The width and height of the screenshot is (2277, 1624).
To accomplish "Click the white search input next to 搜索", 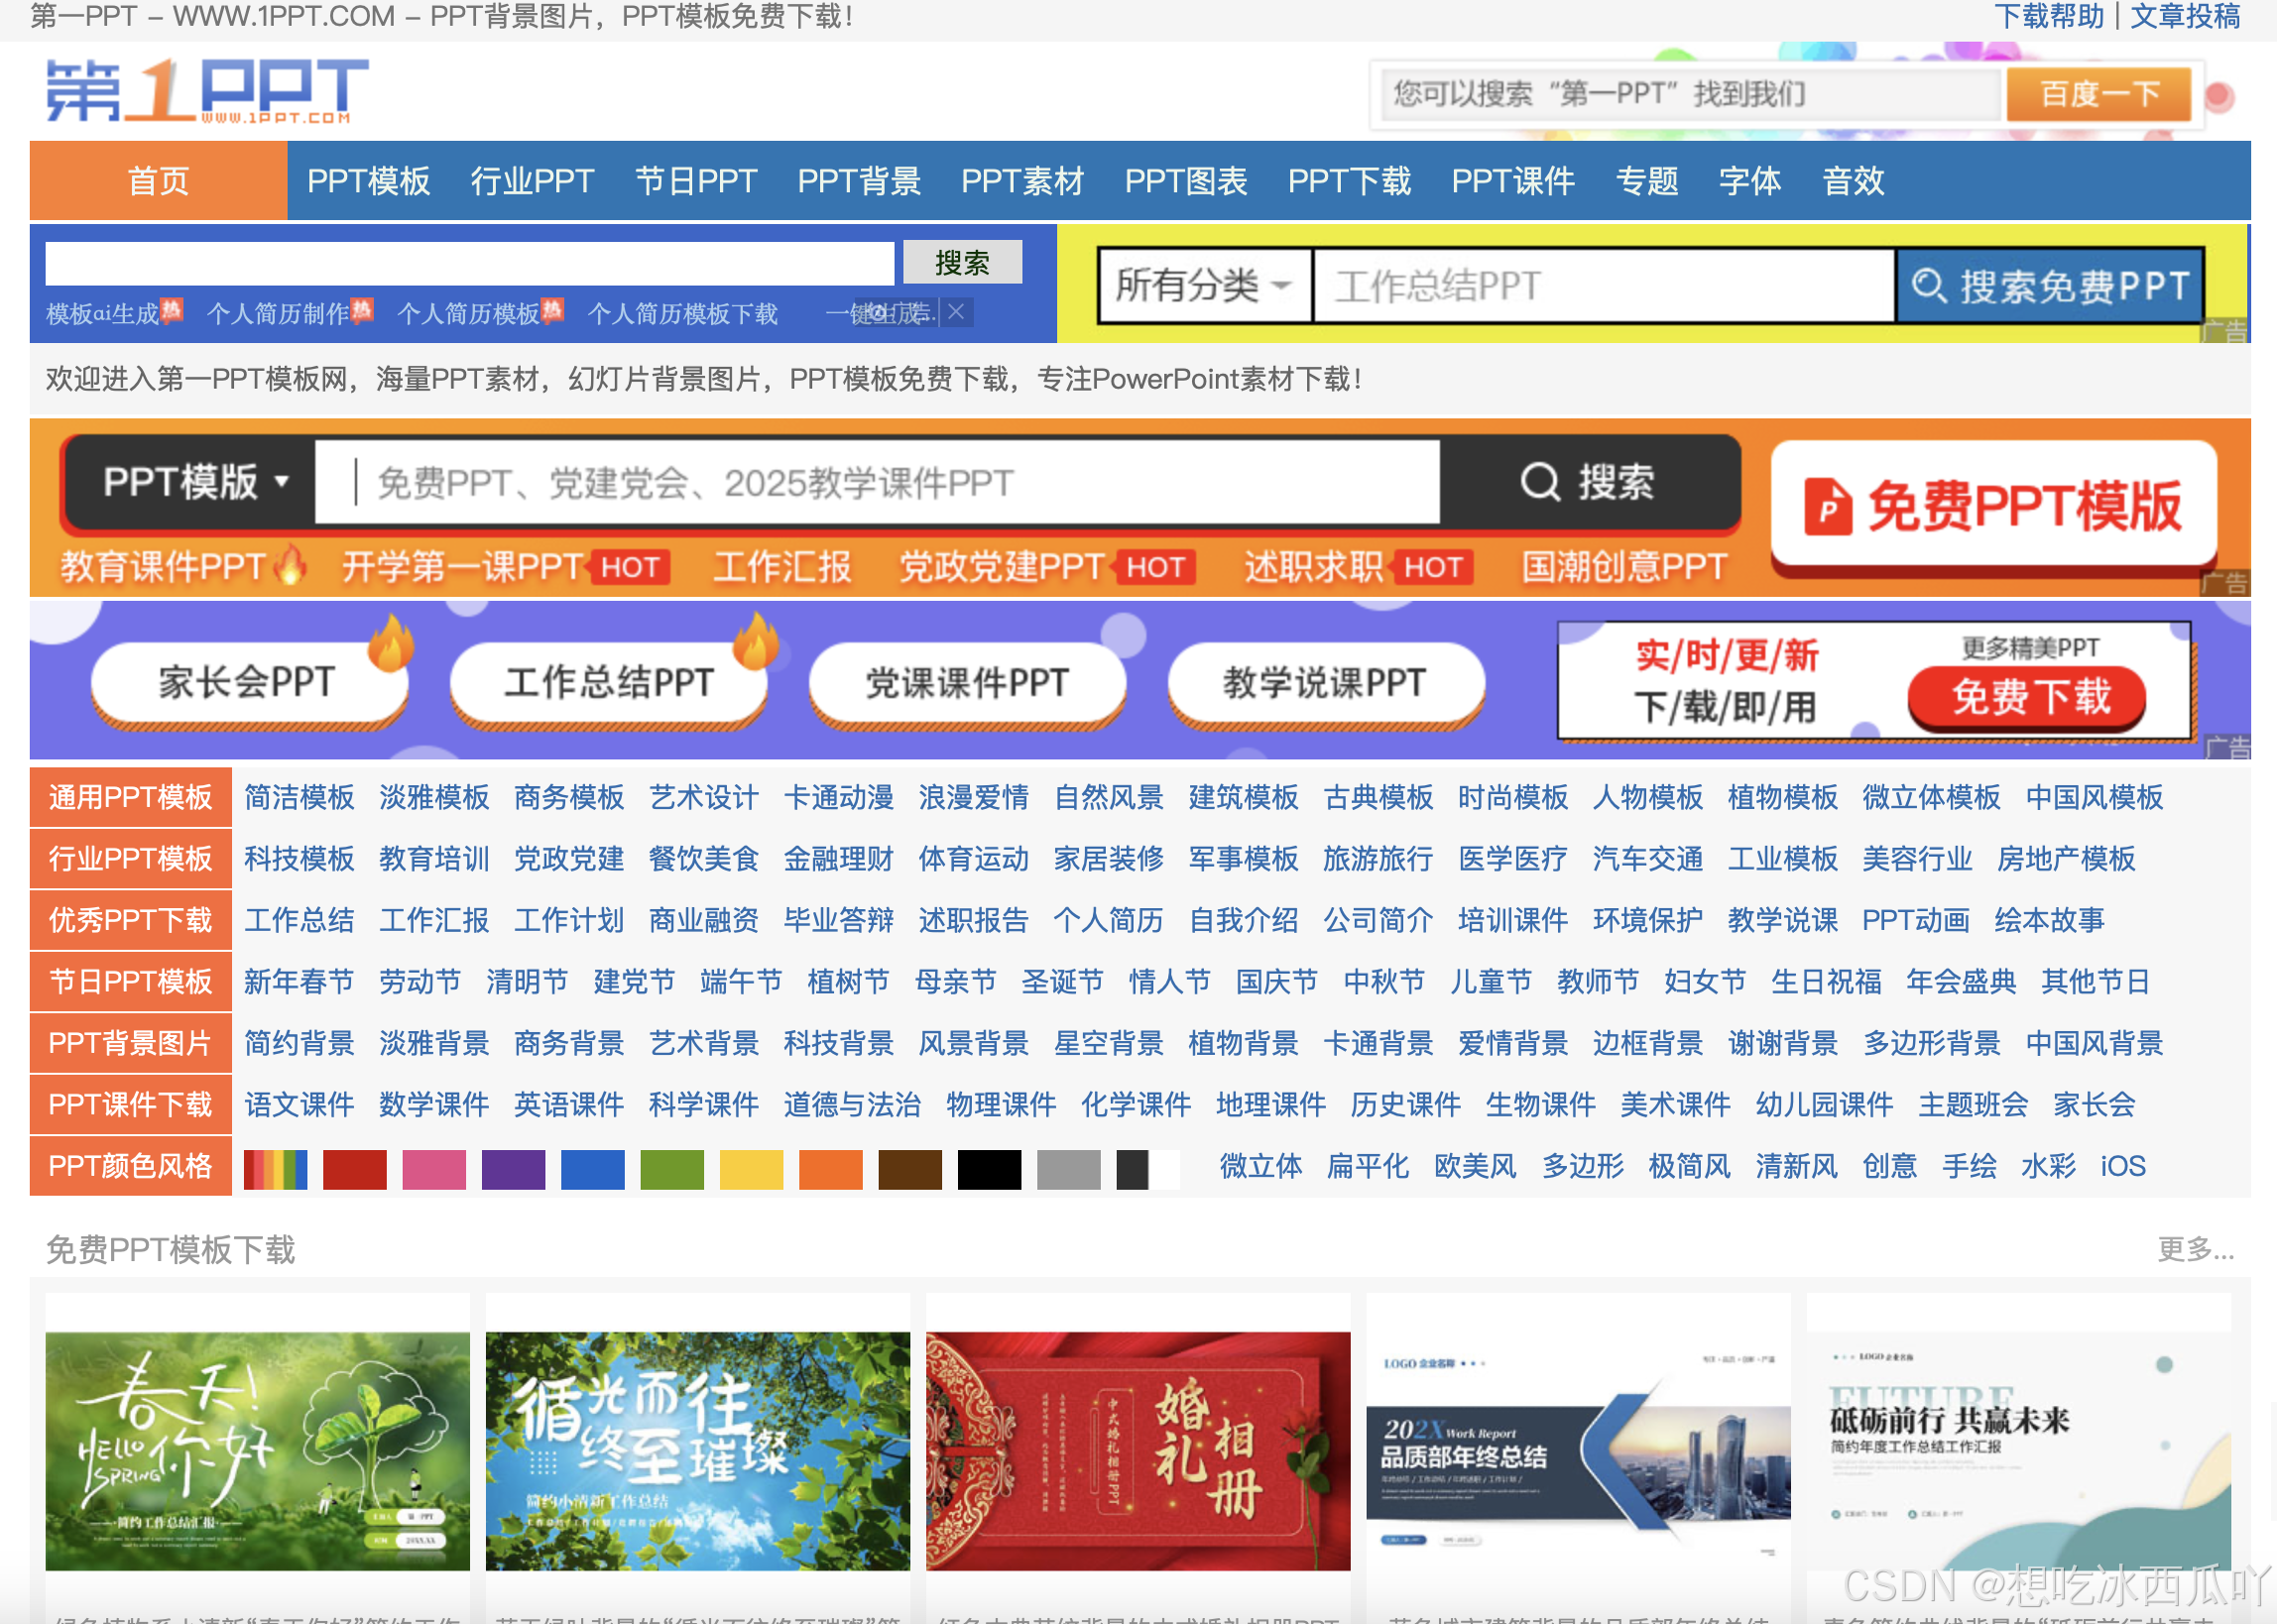I will click(x=469, y=263).
